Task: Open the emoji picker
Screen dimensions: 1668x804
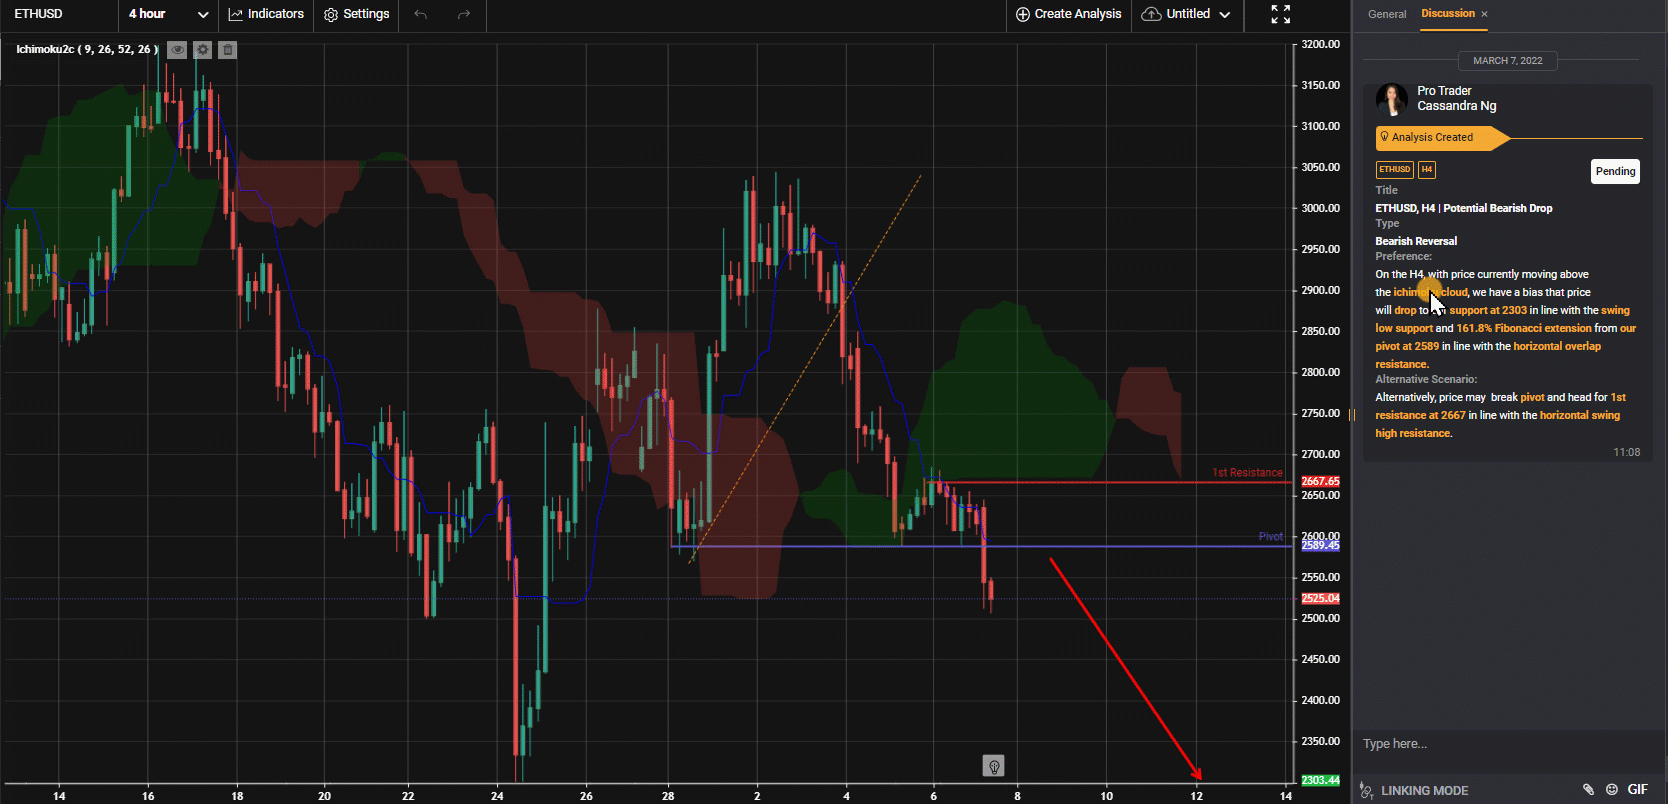Action: click(1612, 790)
